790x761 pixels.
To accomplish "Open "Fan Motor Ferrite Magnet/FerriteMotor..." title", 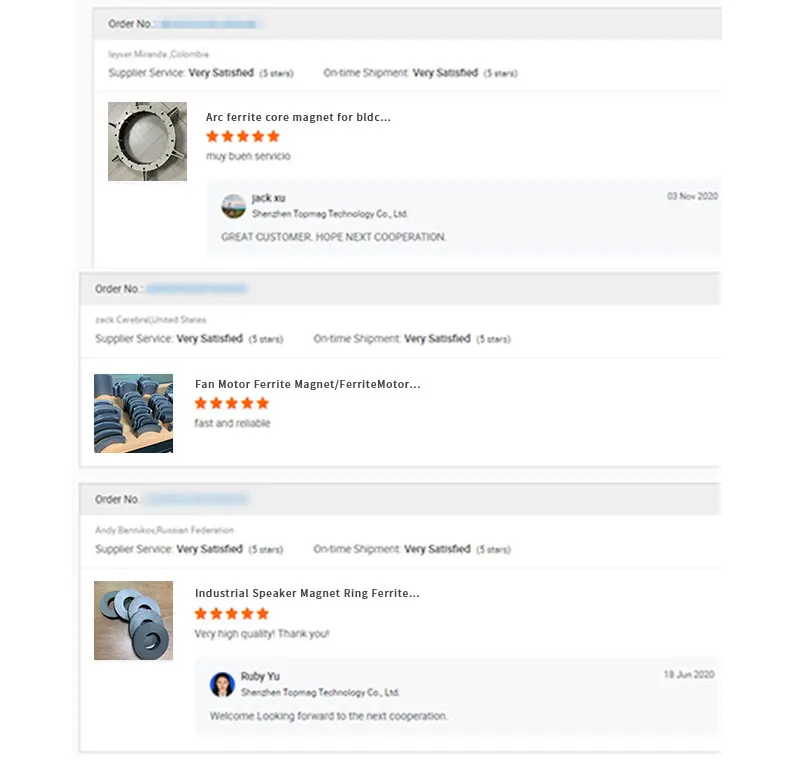I will click(x=307, y=384).
